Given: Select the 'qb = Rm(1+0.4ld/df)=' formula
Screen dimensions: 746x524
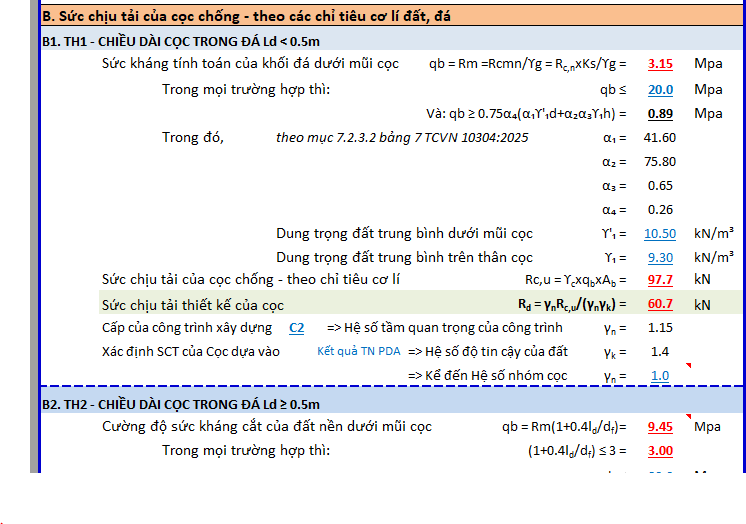Looking at the screenshot, I should point(564,427).
